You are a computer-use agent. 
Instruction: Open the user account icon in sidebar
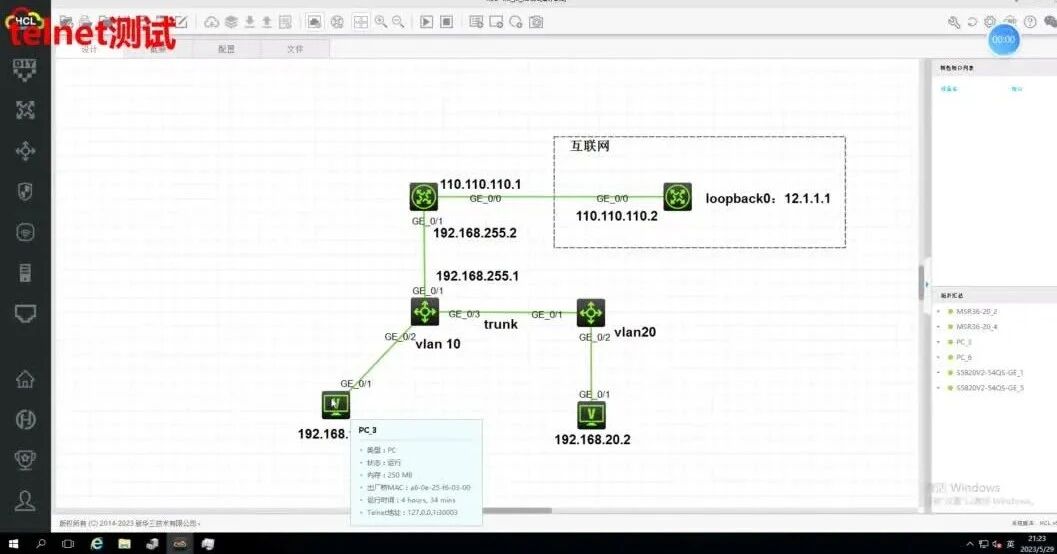[25, 501]
